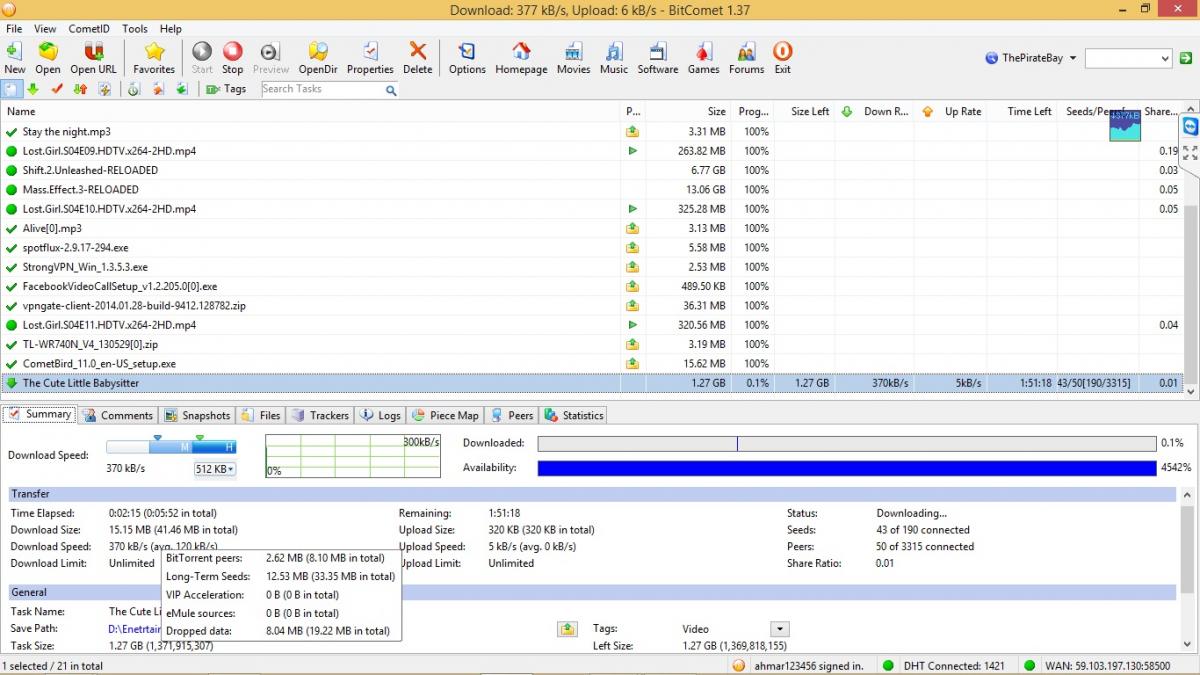Screen dimensions: 1200x675
Task: Open the File menu
Action: (x=14, y=29)
